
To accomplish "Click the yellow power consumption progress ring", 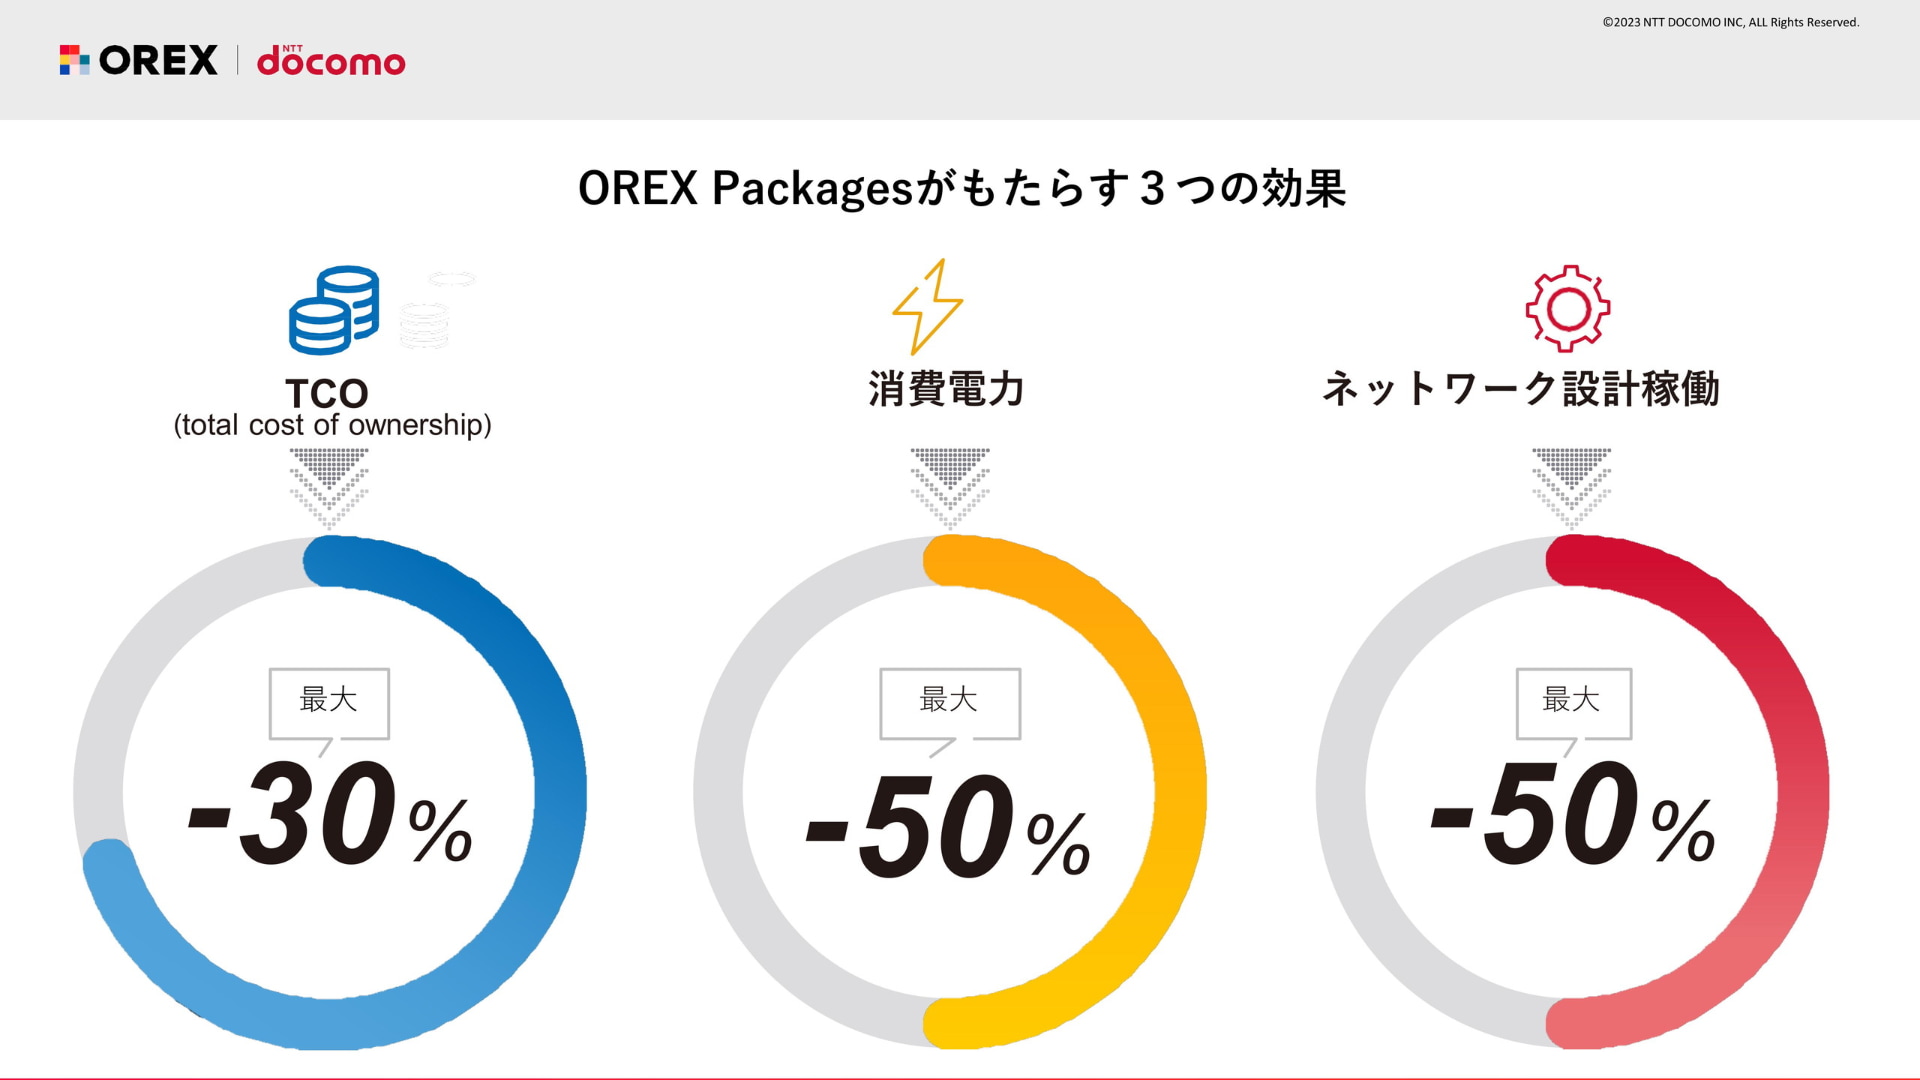I will coord(1180,790).
